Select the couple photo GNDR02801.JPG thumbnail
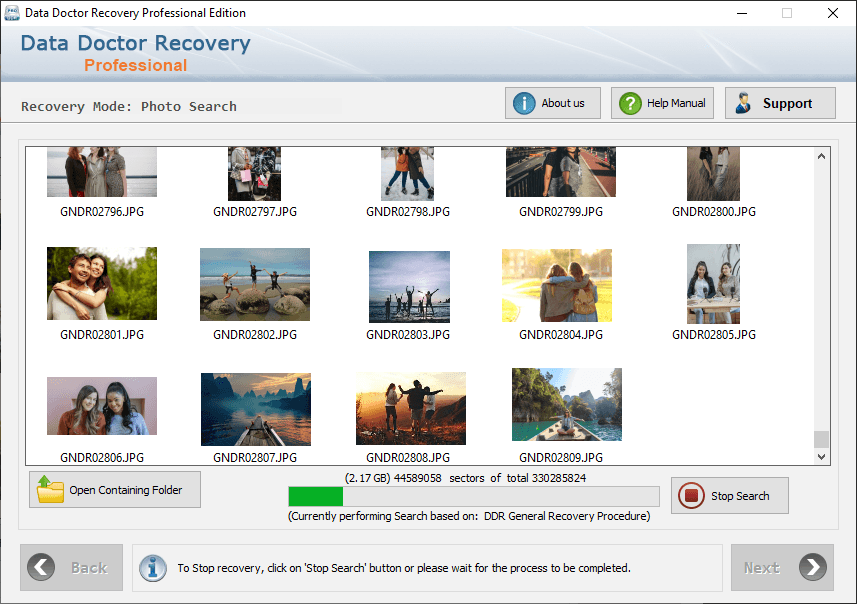857x604 pixels. [x=102, y=283]
